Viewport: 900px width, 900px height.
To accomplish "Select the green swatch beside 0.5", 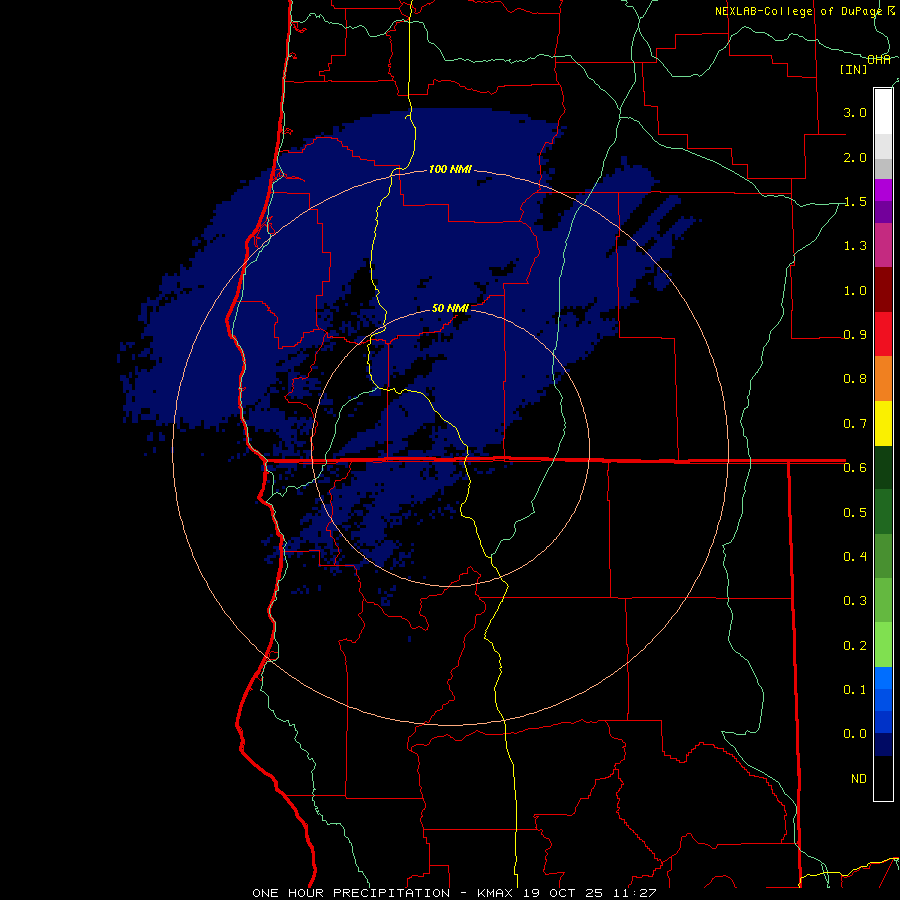I will (x=883, y=512).
